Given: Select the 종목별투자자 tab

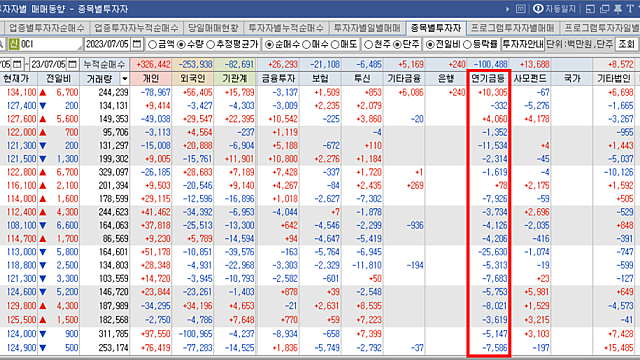Looking at the screenshot, I should pos(436,28).
